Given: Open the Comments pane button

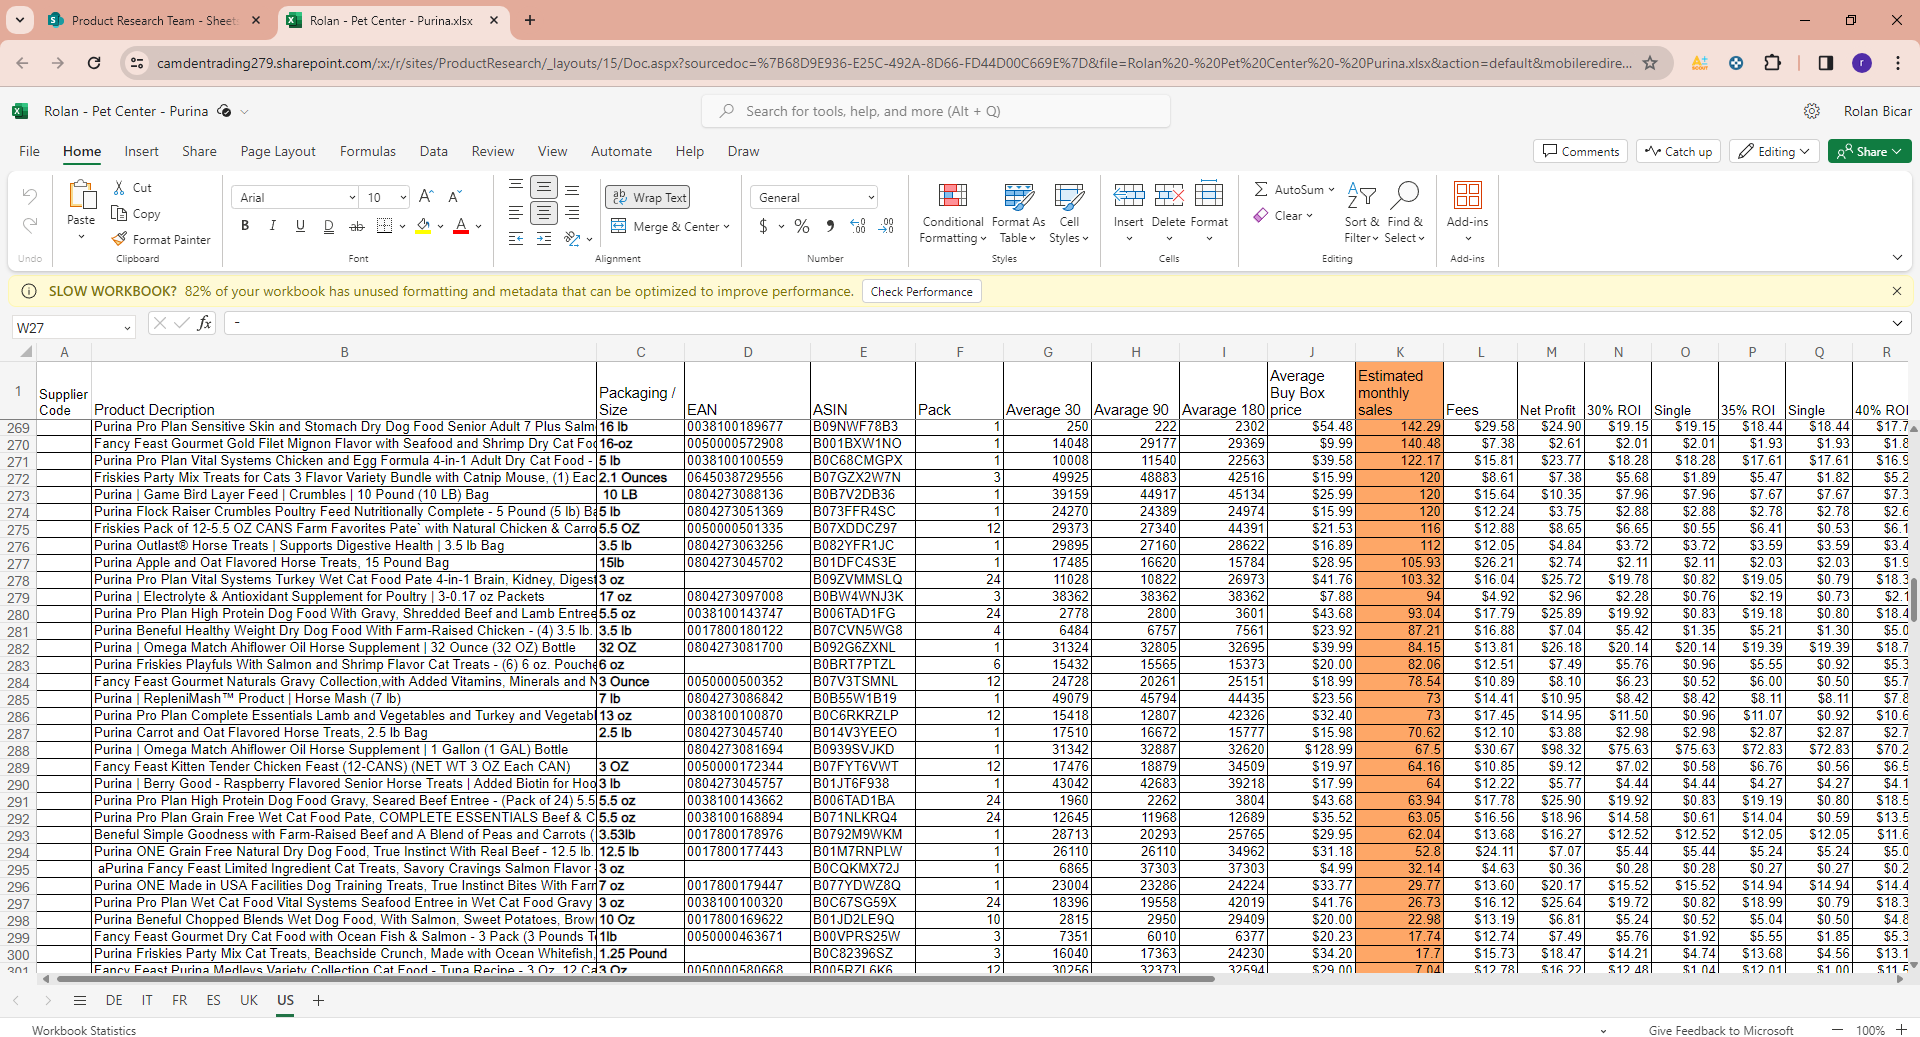Looking at the screenshot, I should point(1580,152).
